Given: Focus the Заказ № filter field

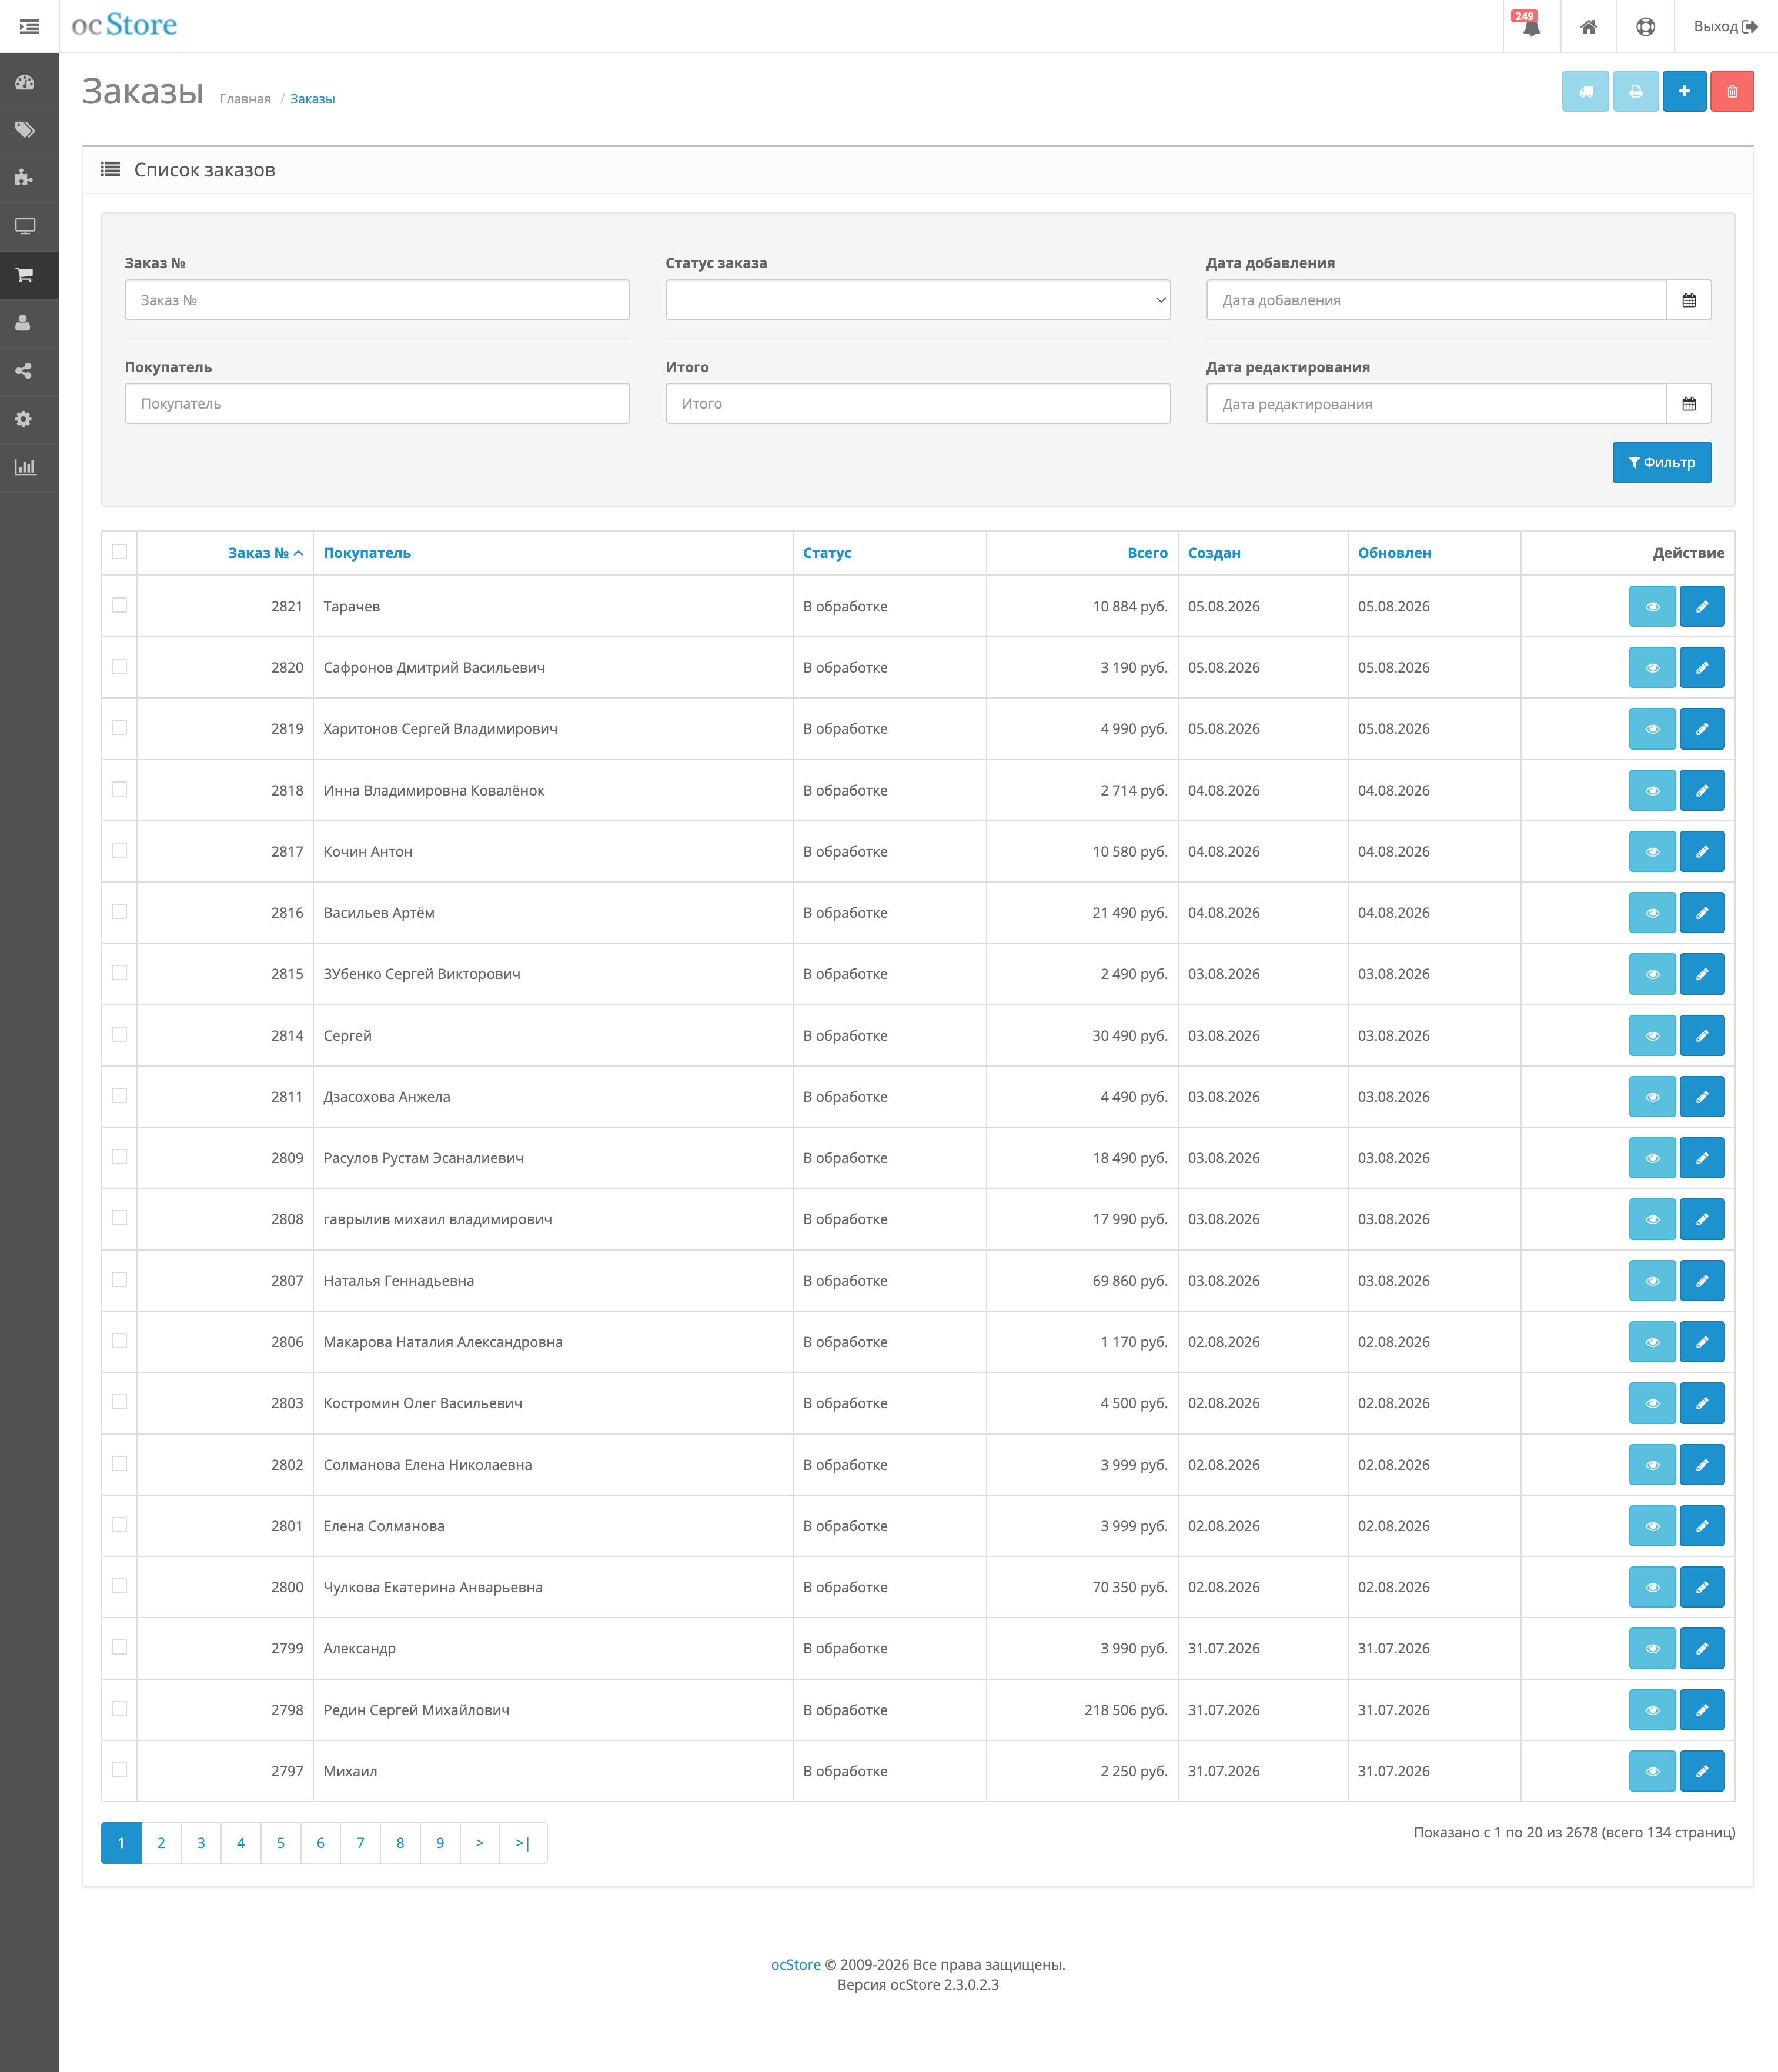Looking at the screenshot, I should [x=377, y=300].
